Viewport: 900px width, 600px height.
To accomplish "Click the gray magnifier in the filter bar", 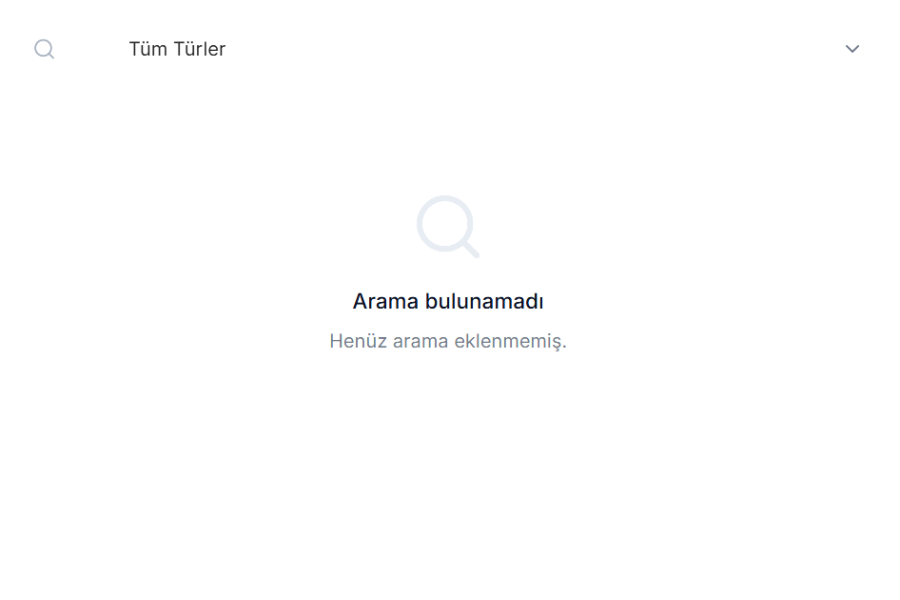I will click(x=44, y=49).
